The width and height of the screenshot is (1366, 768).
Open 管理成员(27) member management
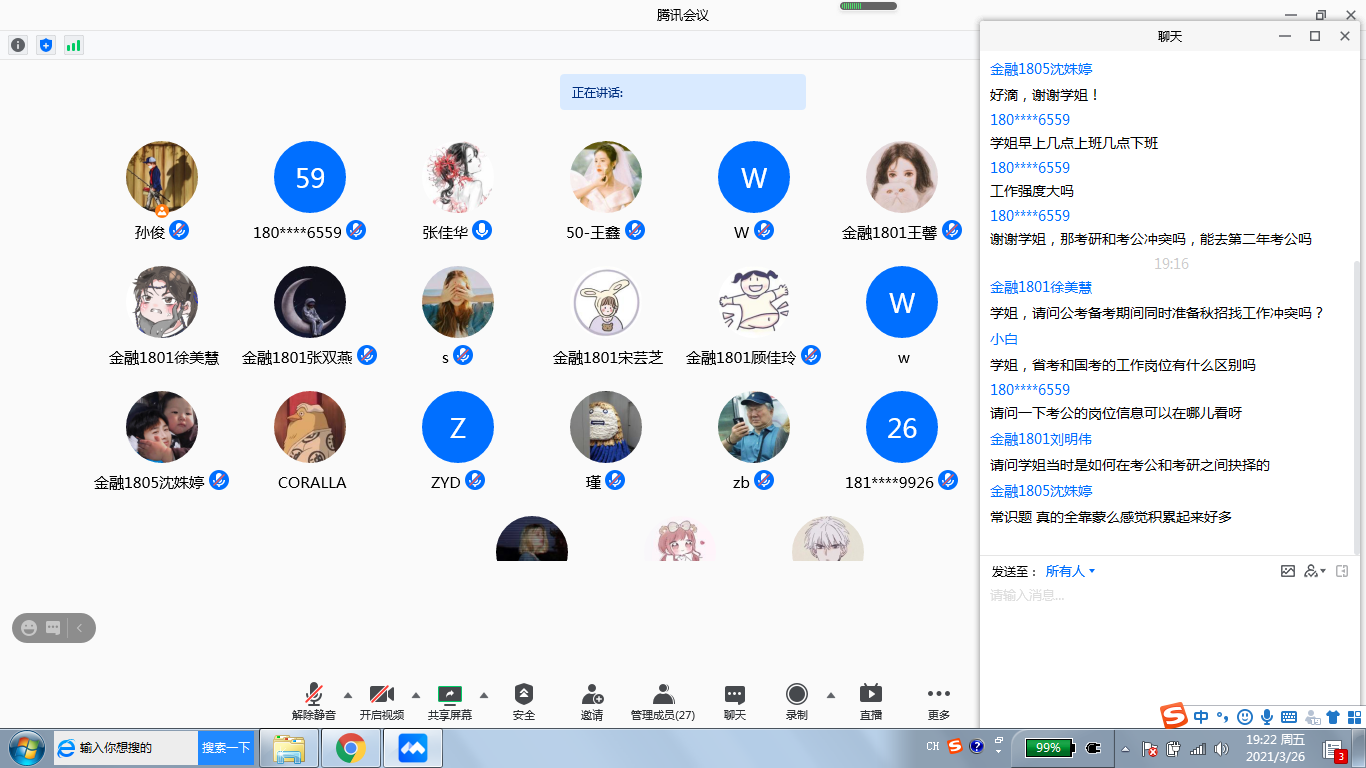pyautogui.click(x=662, y=702)
